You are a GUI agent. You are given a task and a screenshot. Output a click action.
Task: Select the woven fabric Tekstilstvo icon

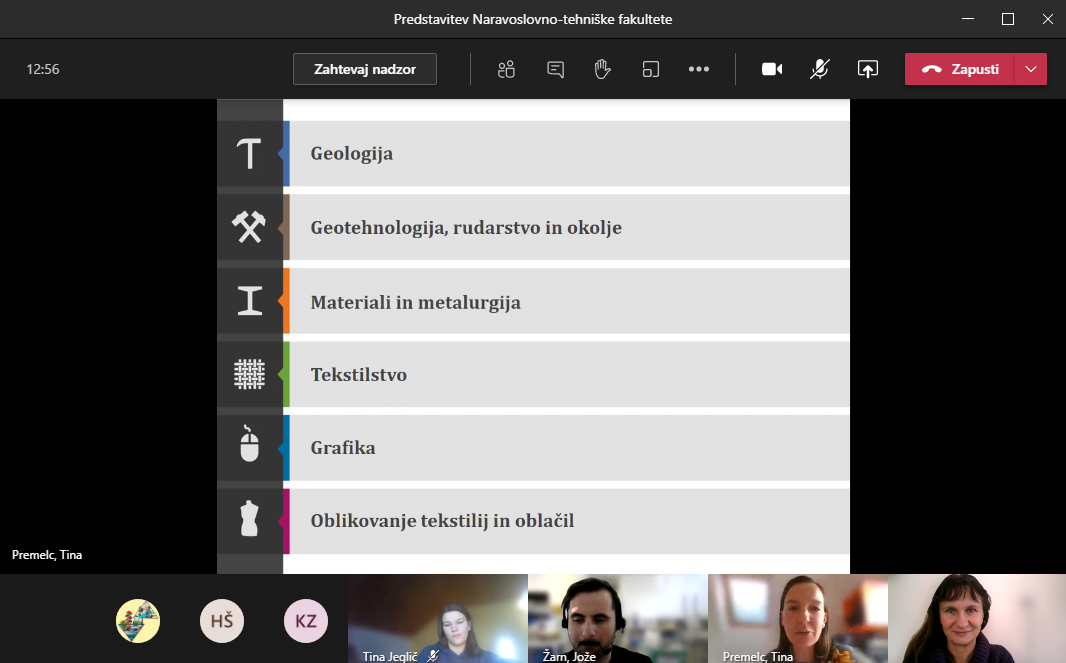coord(250,374)
